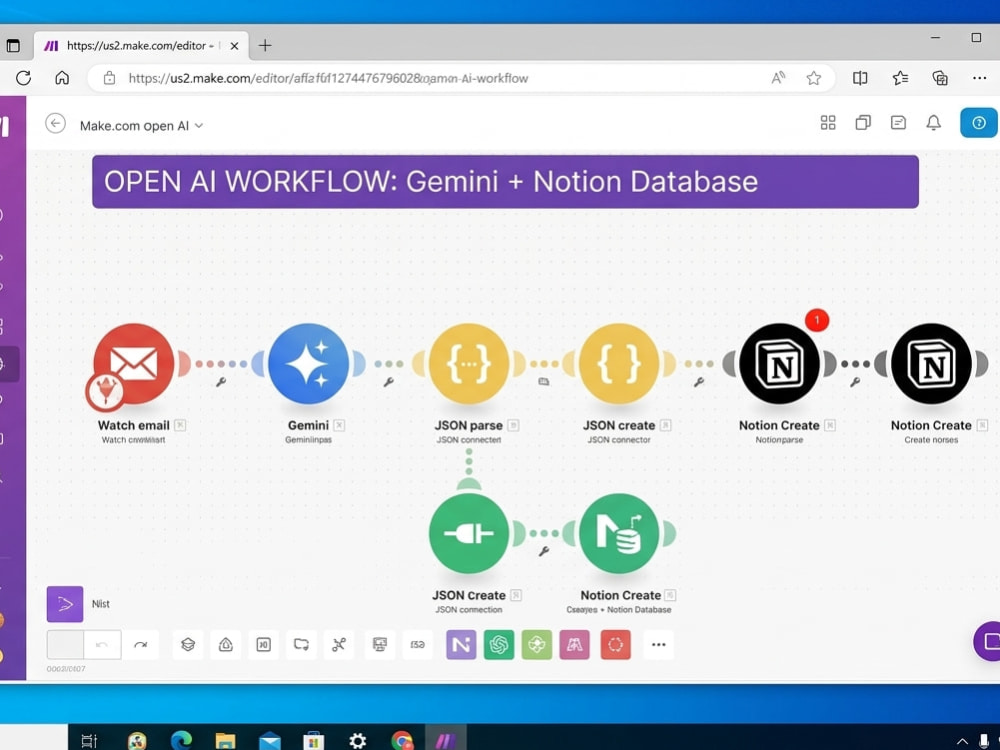Close the us2.make.com browser tab

point(234,46)
